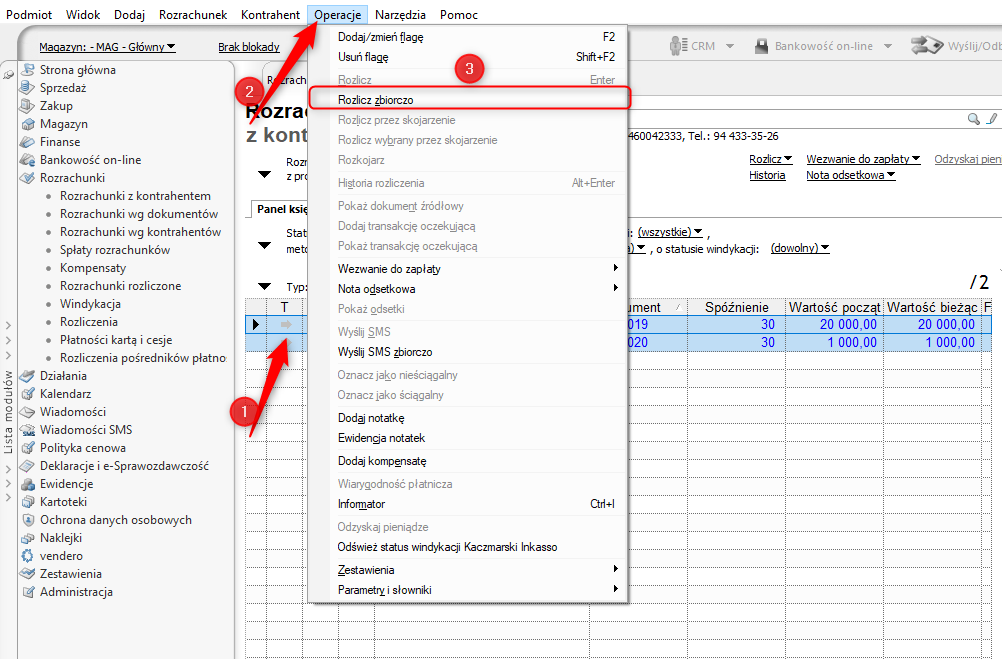Screen dimensions: 1002x659
Task: Click the Kartoteki module icon
Action: click(x=27, y=502)
